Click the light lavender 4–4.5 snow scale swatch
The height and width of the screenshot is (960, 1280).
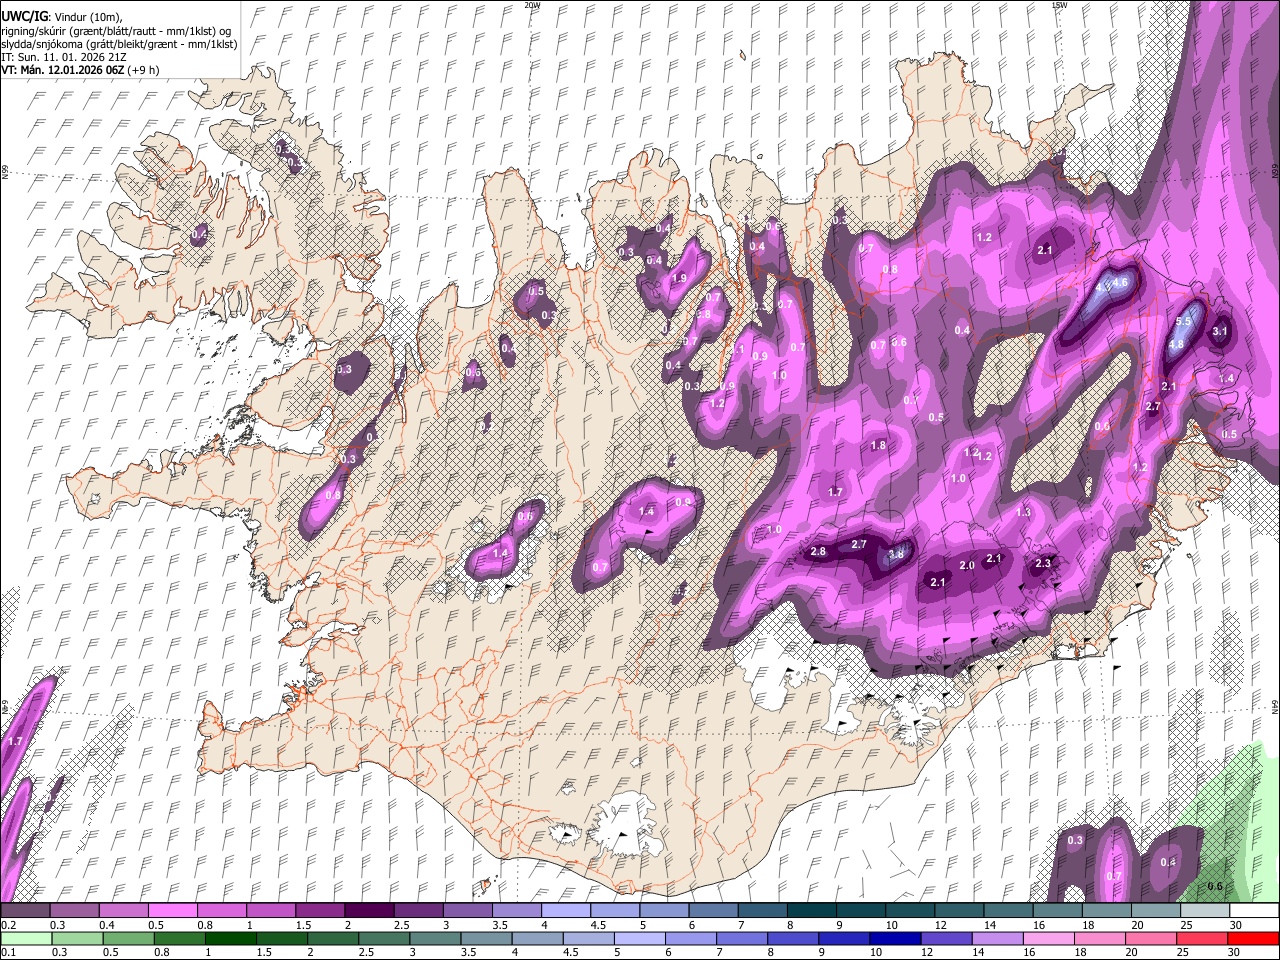pyautogui.click(x=565, y=910)
